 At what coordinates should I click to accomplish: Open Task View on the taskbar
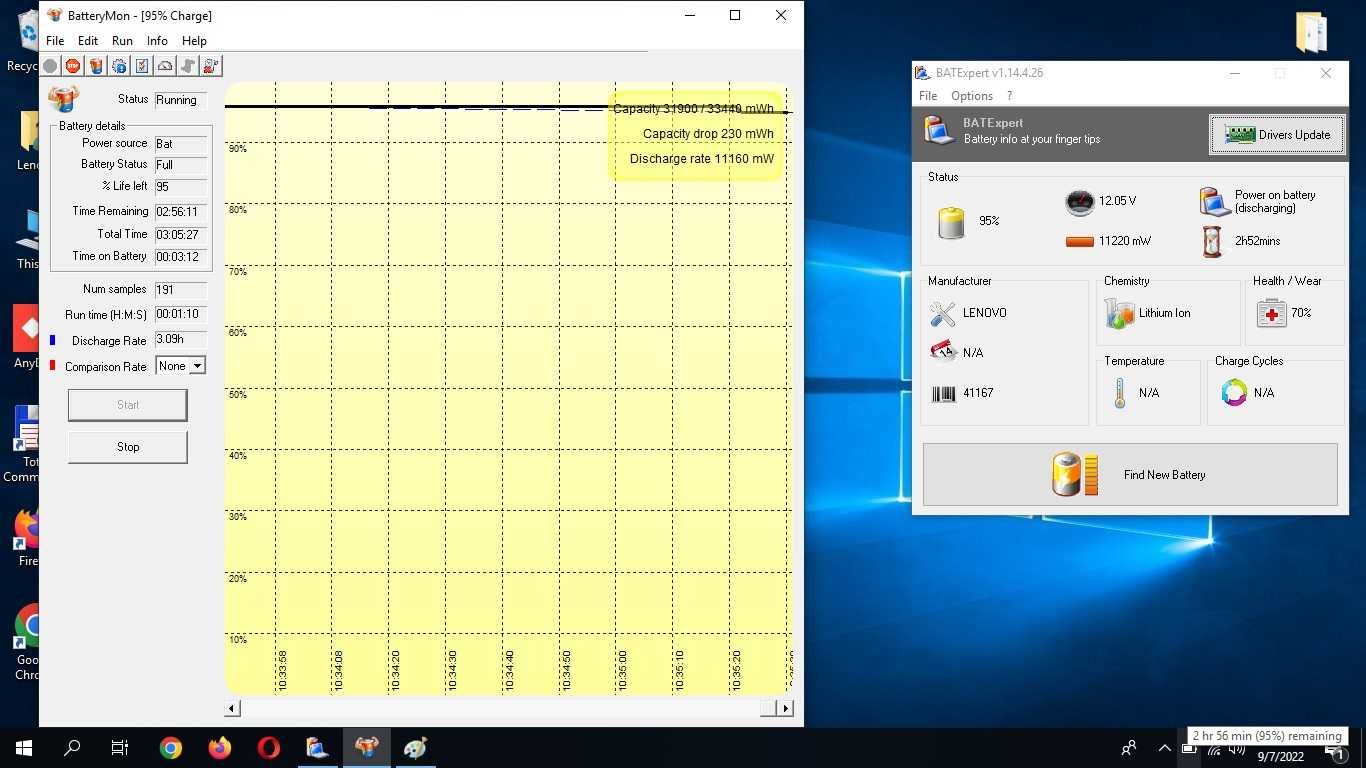pos(120,748)
